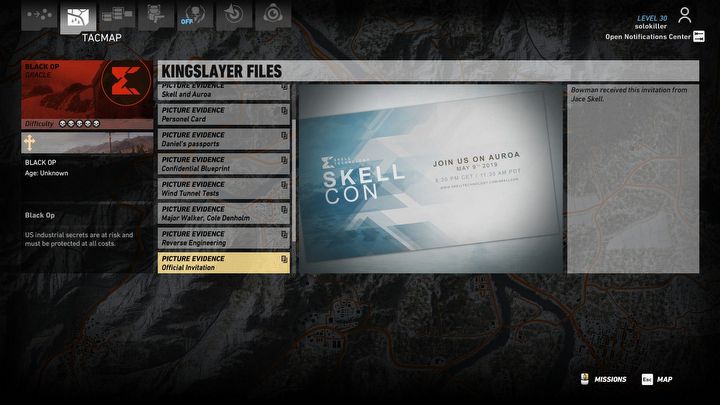The image size is (720, 405).
Task: Open the radar-style menu tab icon
Action: [x=233, y=15]
